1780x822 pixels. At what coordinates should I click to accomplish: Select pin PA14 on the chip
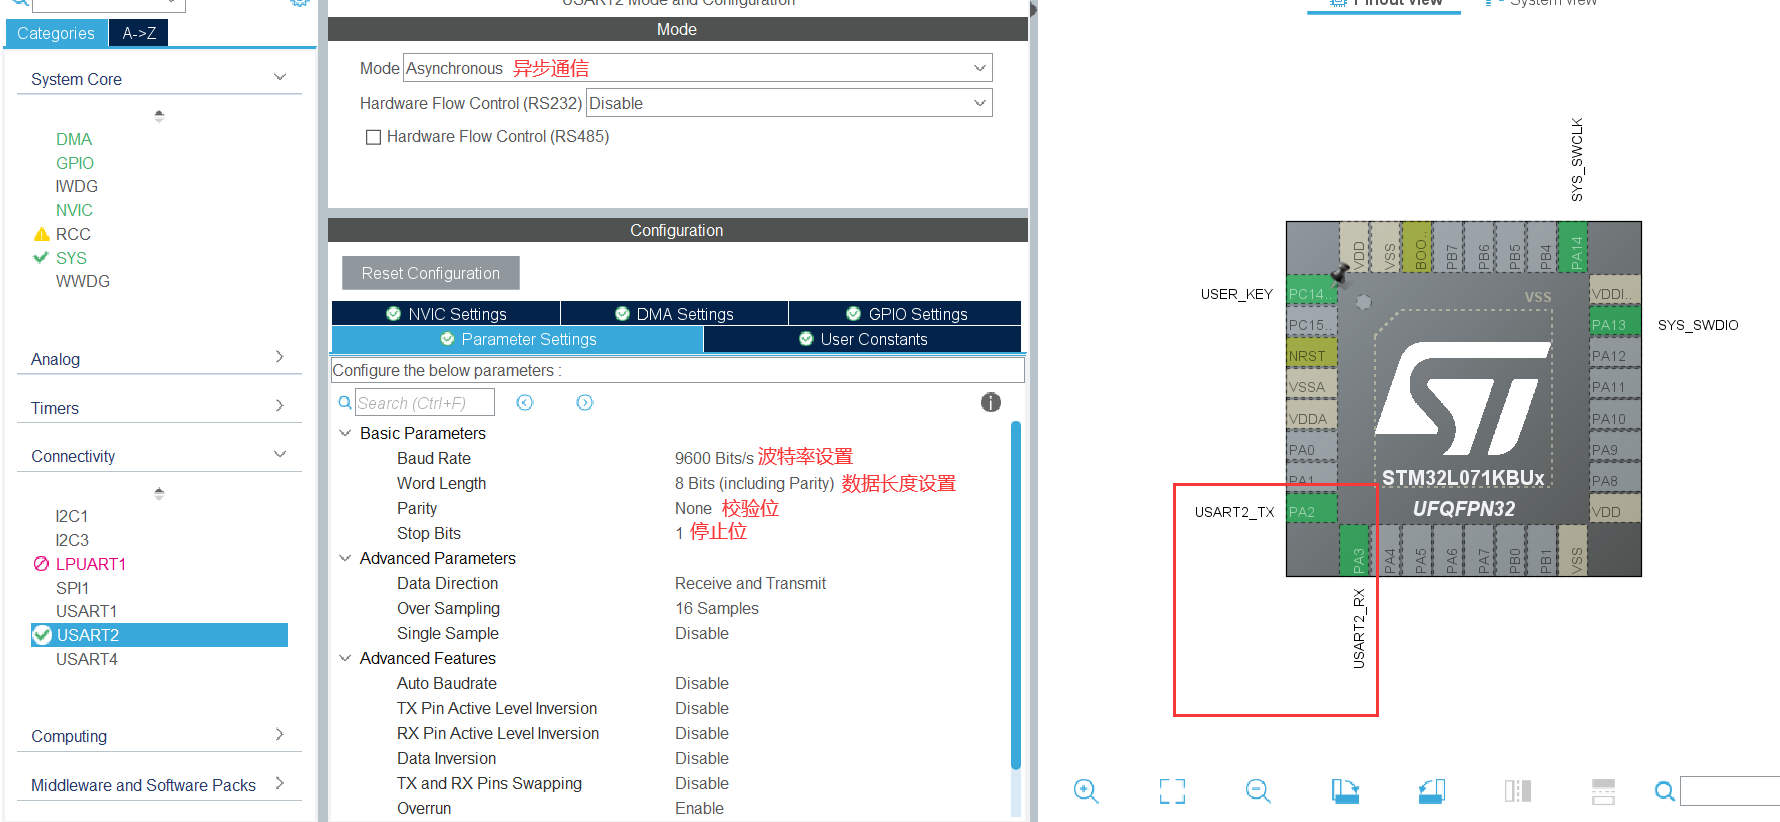click(x=1575, y=247)
